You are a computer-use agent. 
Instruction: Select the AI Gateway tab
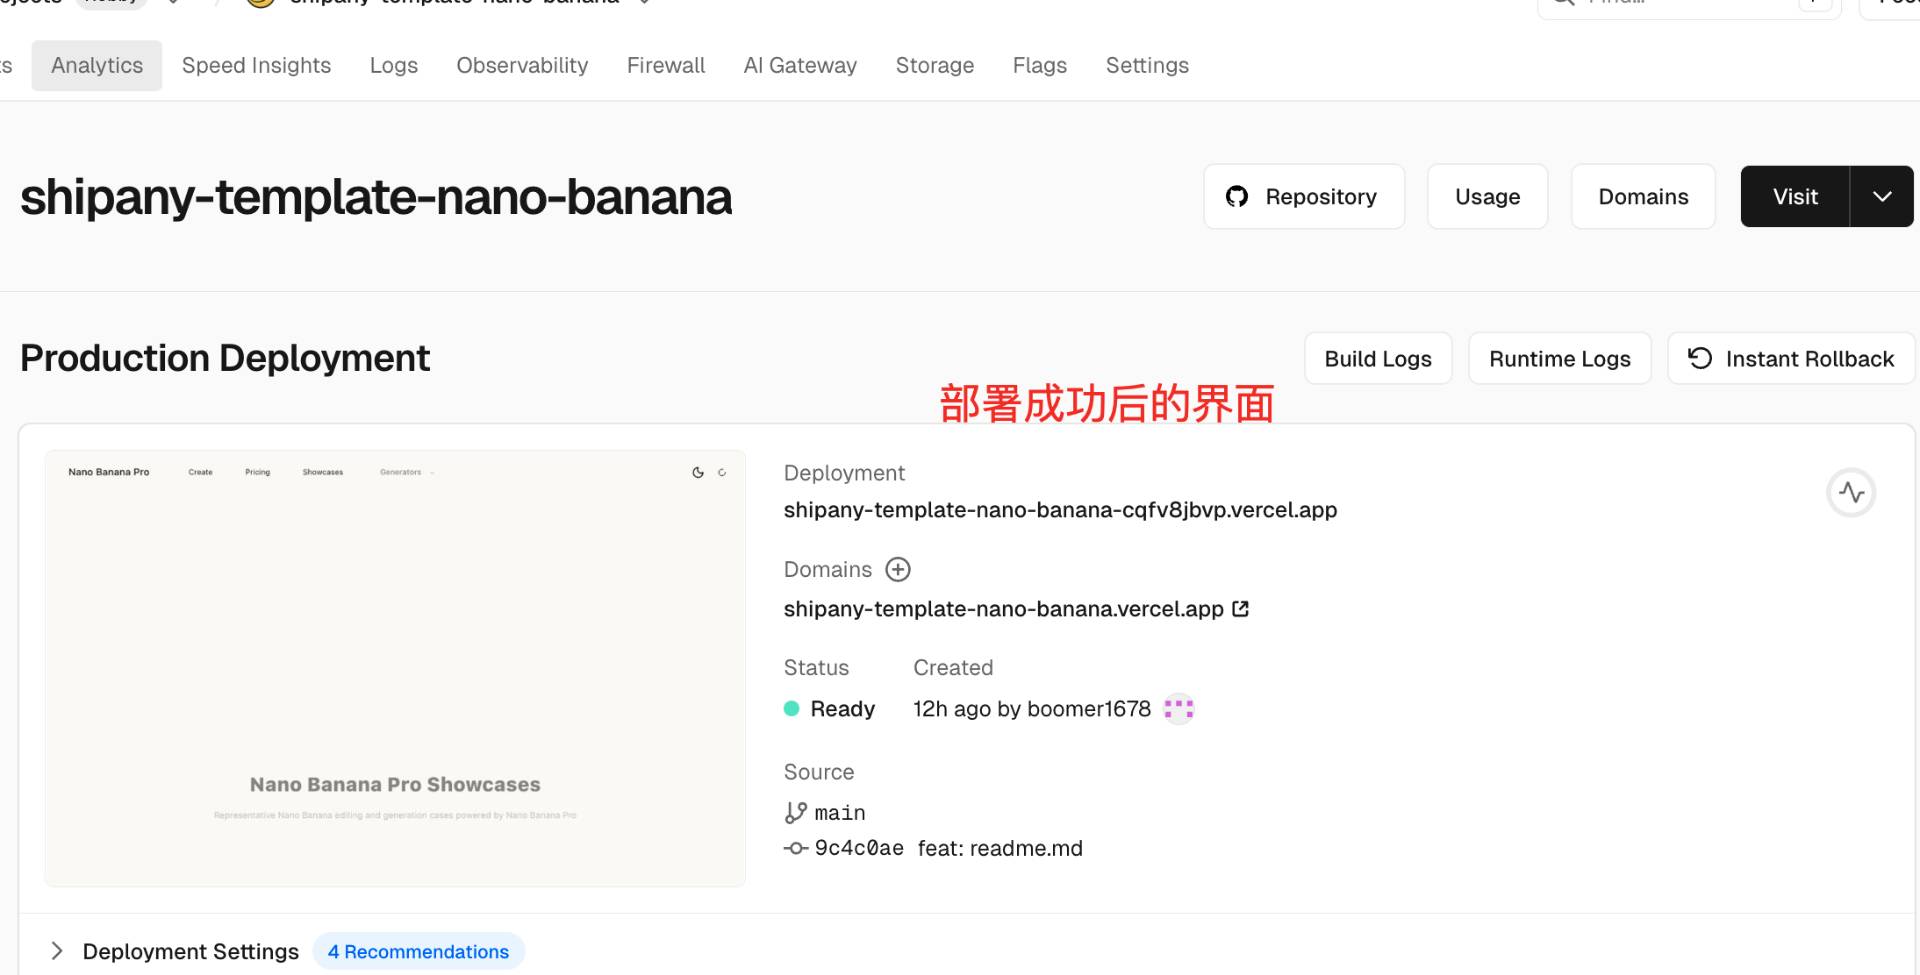click(800, 66)
